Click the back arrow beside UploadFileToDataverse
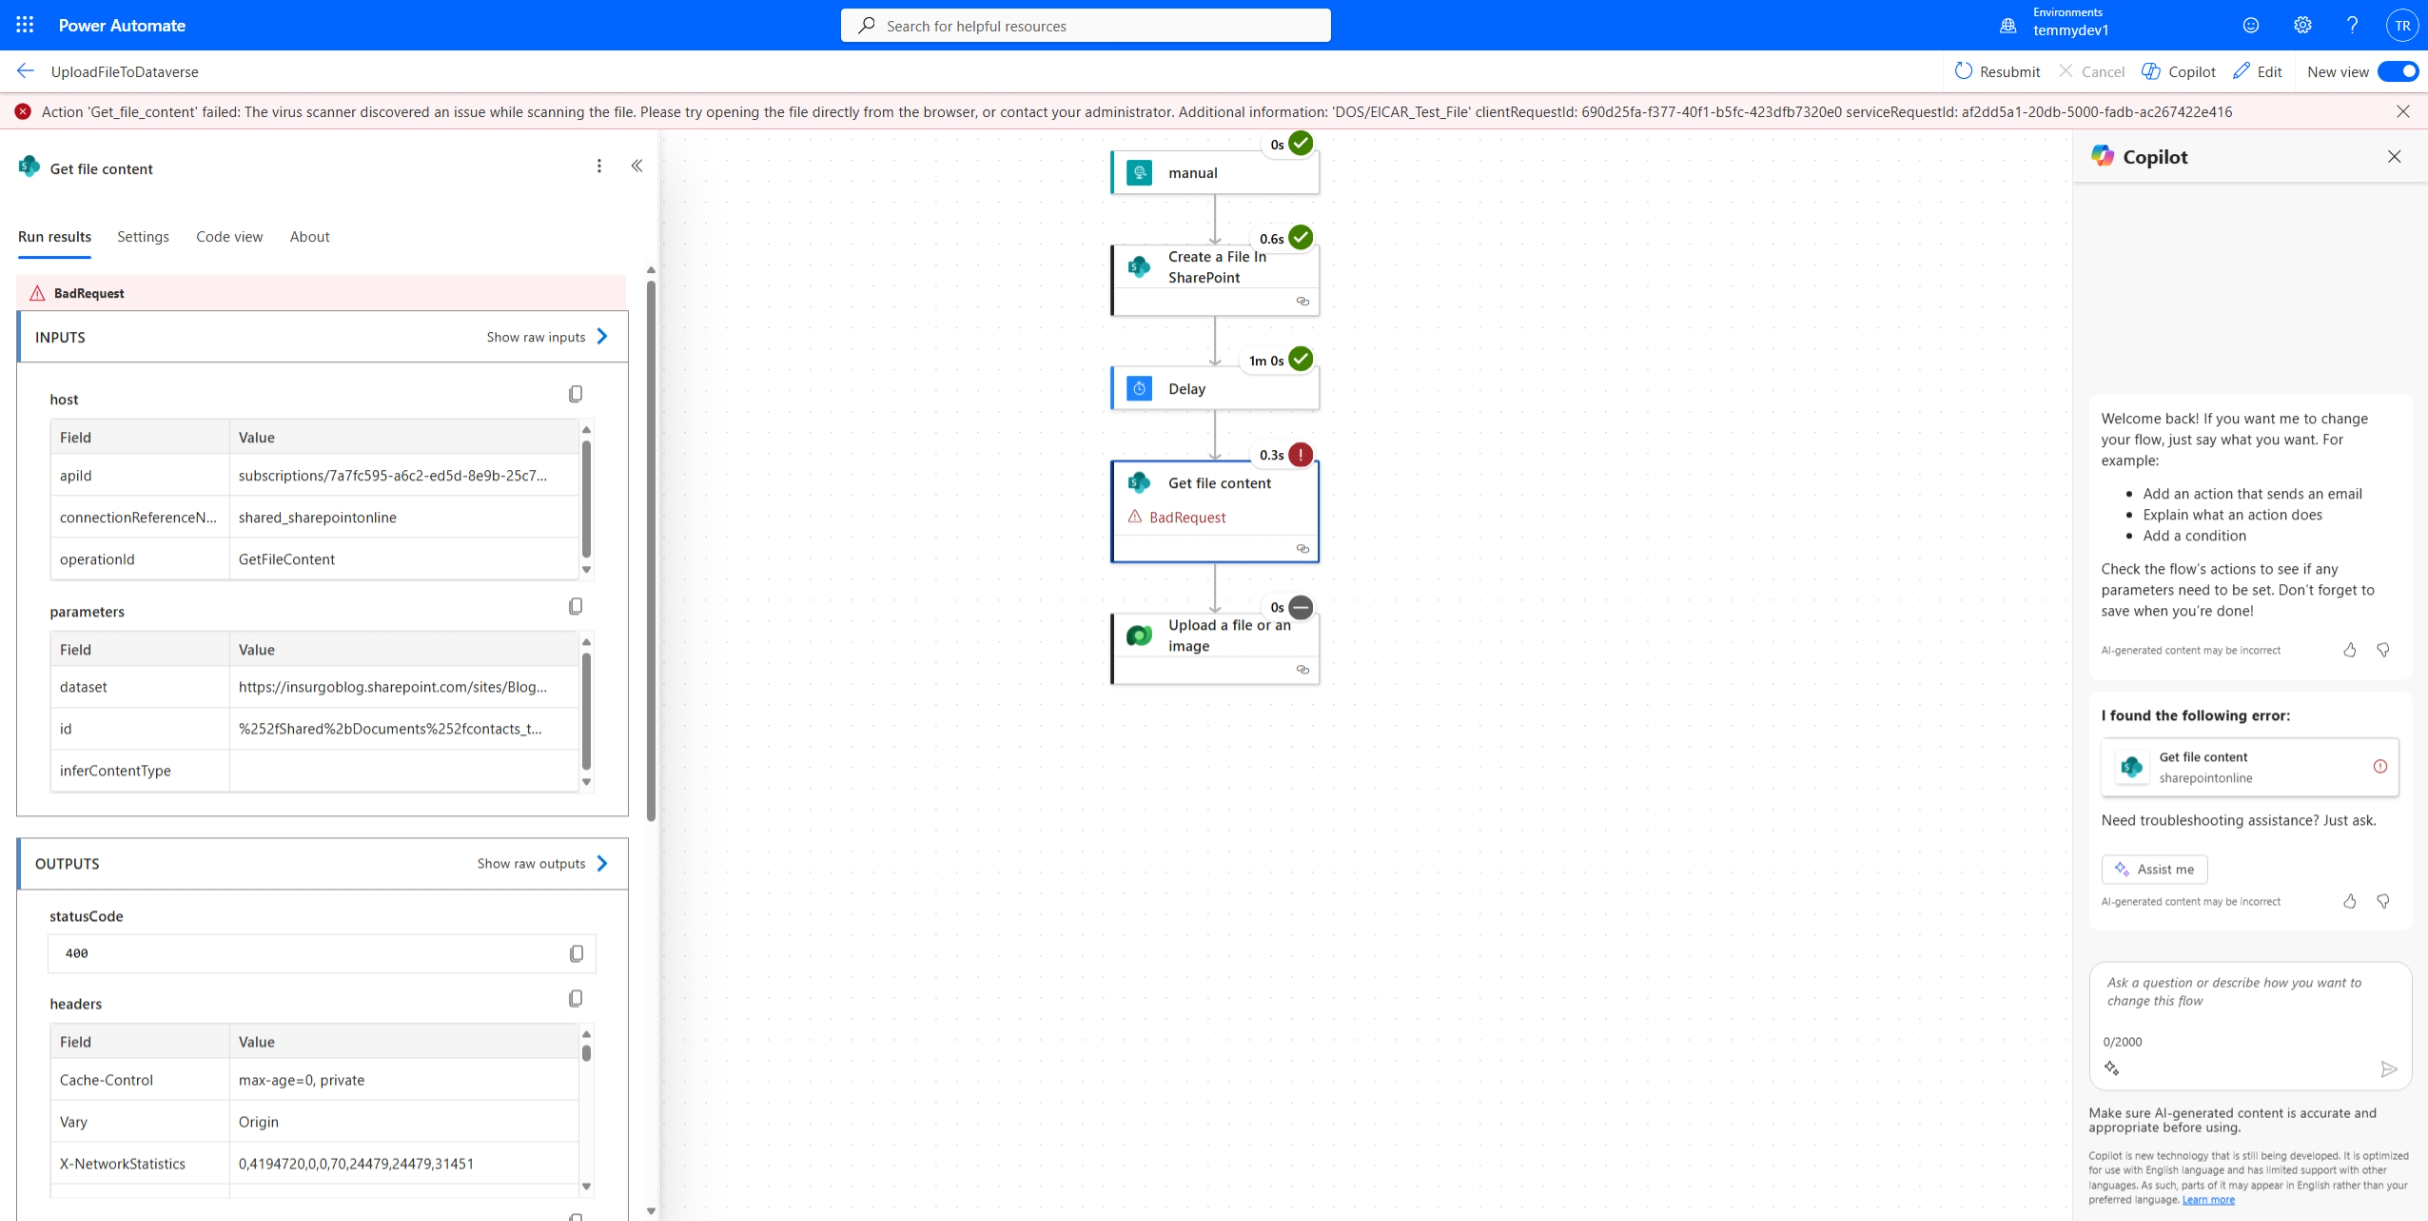The image size is (2428, 1221). 25,71
